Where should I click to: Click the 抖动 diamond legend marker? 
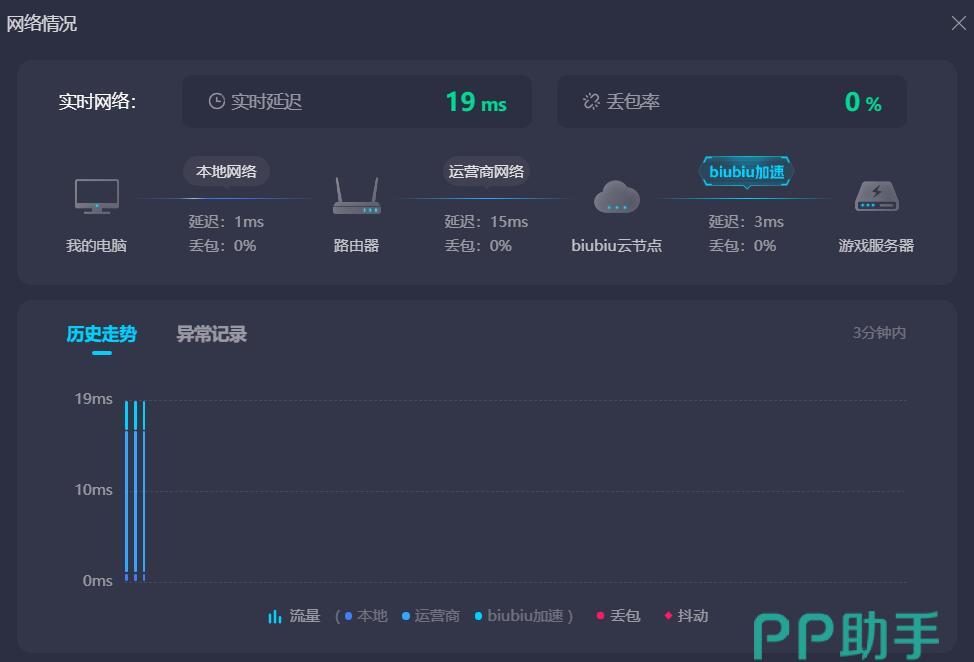click(x=668, y=615)
